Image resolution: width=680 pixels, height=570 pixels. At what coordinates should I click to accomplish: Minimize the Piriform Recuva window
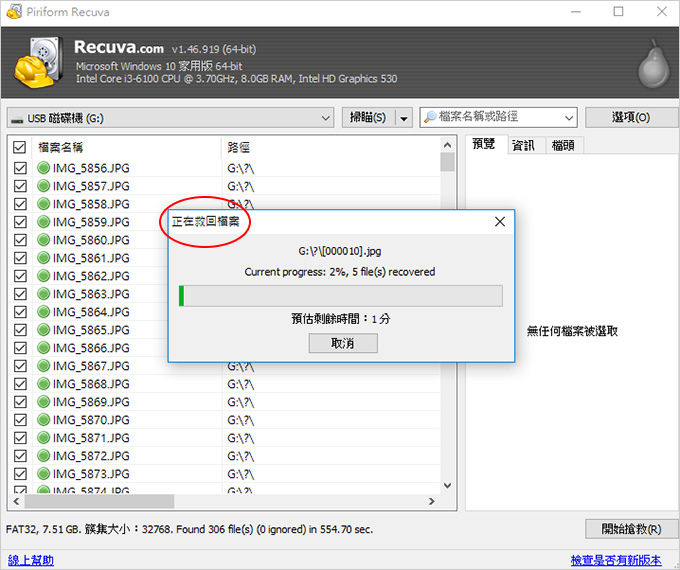[x=576, y=12]
